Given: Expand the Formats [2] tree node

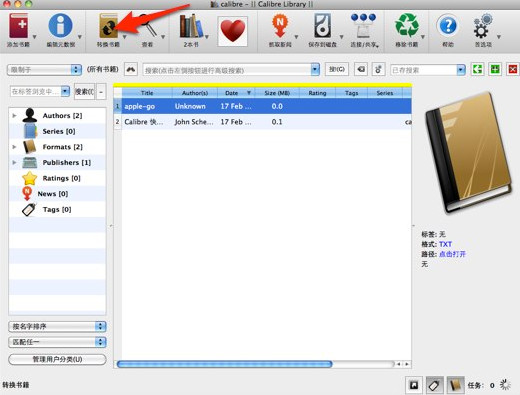Looking at the screenshot, I should point(14,147).
